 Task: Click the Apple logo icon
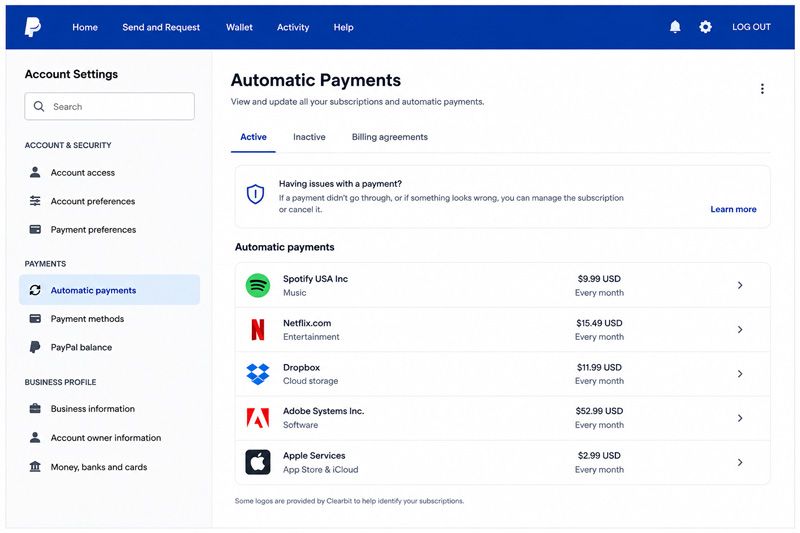(258, 462)
